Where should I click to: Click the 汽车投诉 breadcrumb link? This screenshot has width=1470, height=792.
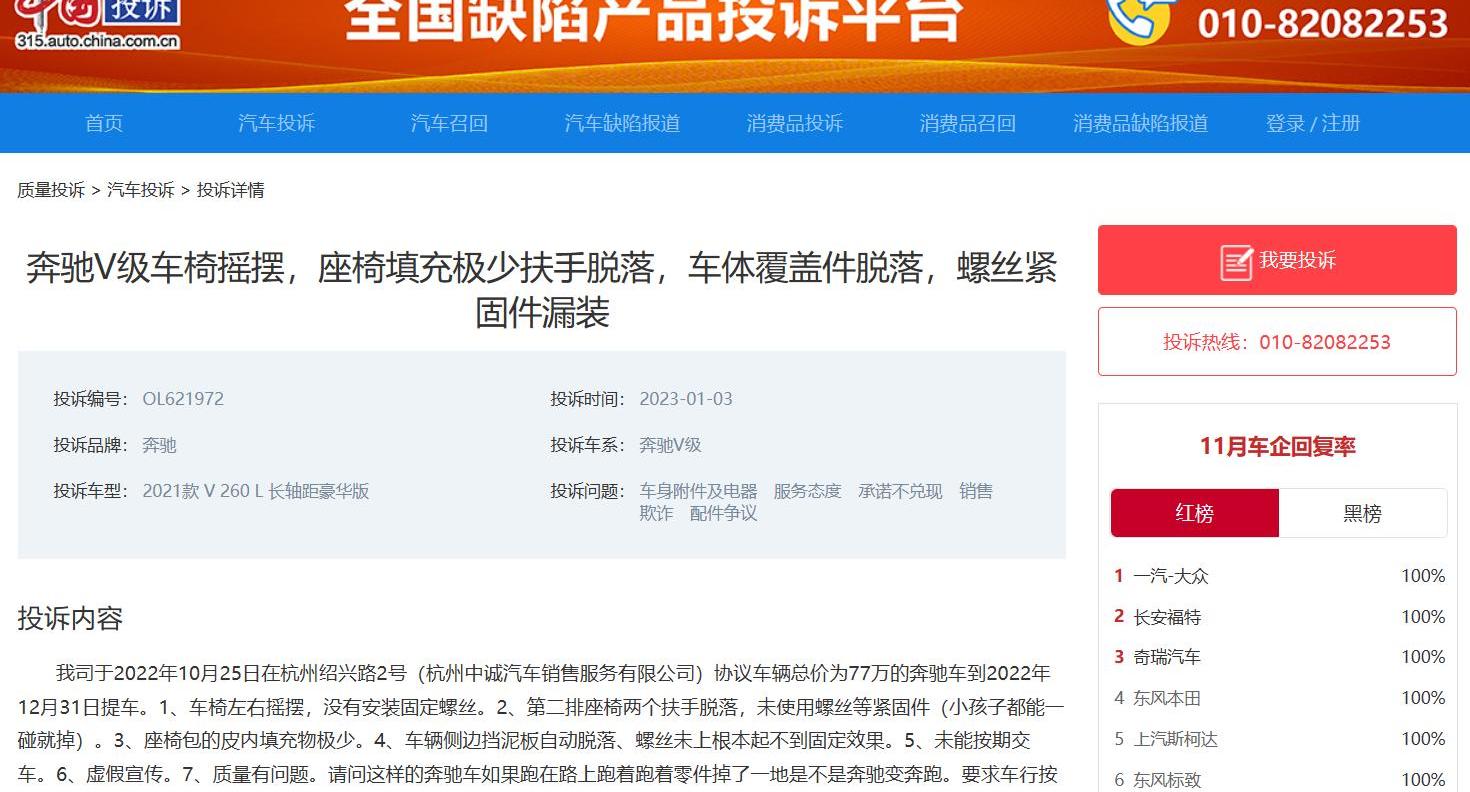[x=141, y=190]
